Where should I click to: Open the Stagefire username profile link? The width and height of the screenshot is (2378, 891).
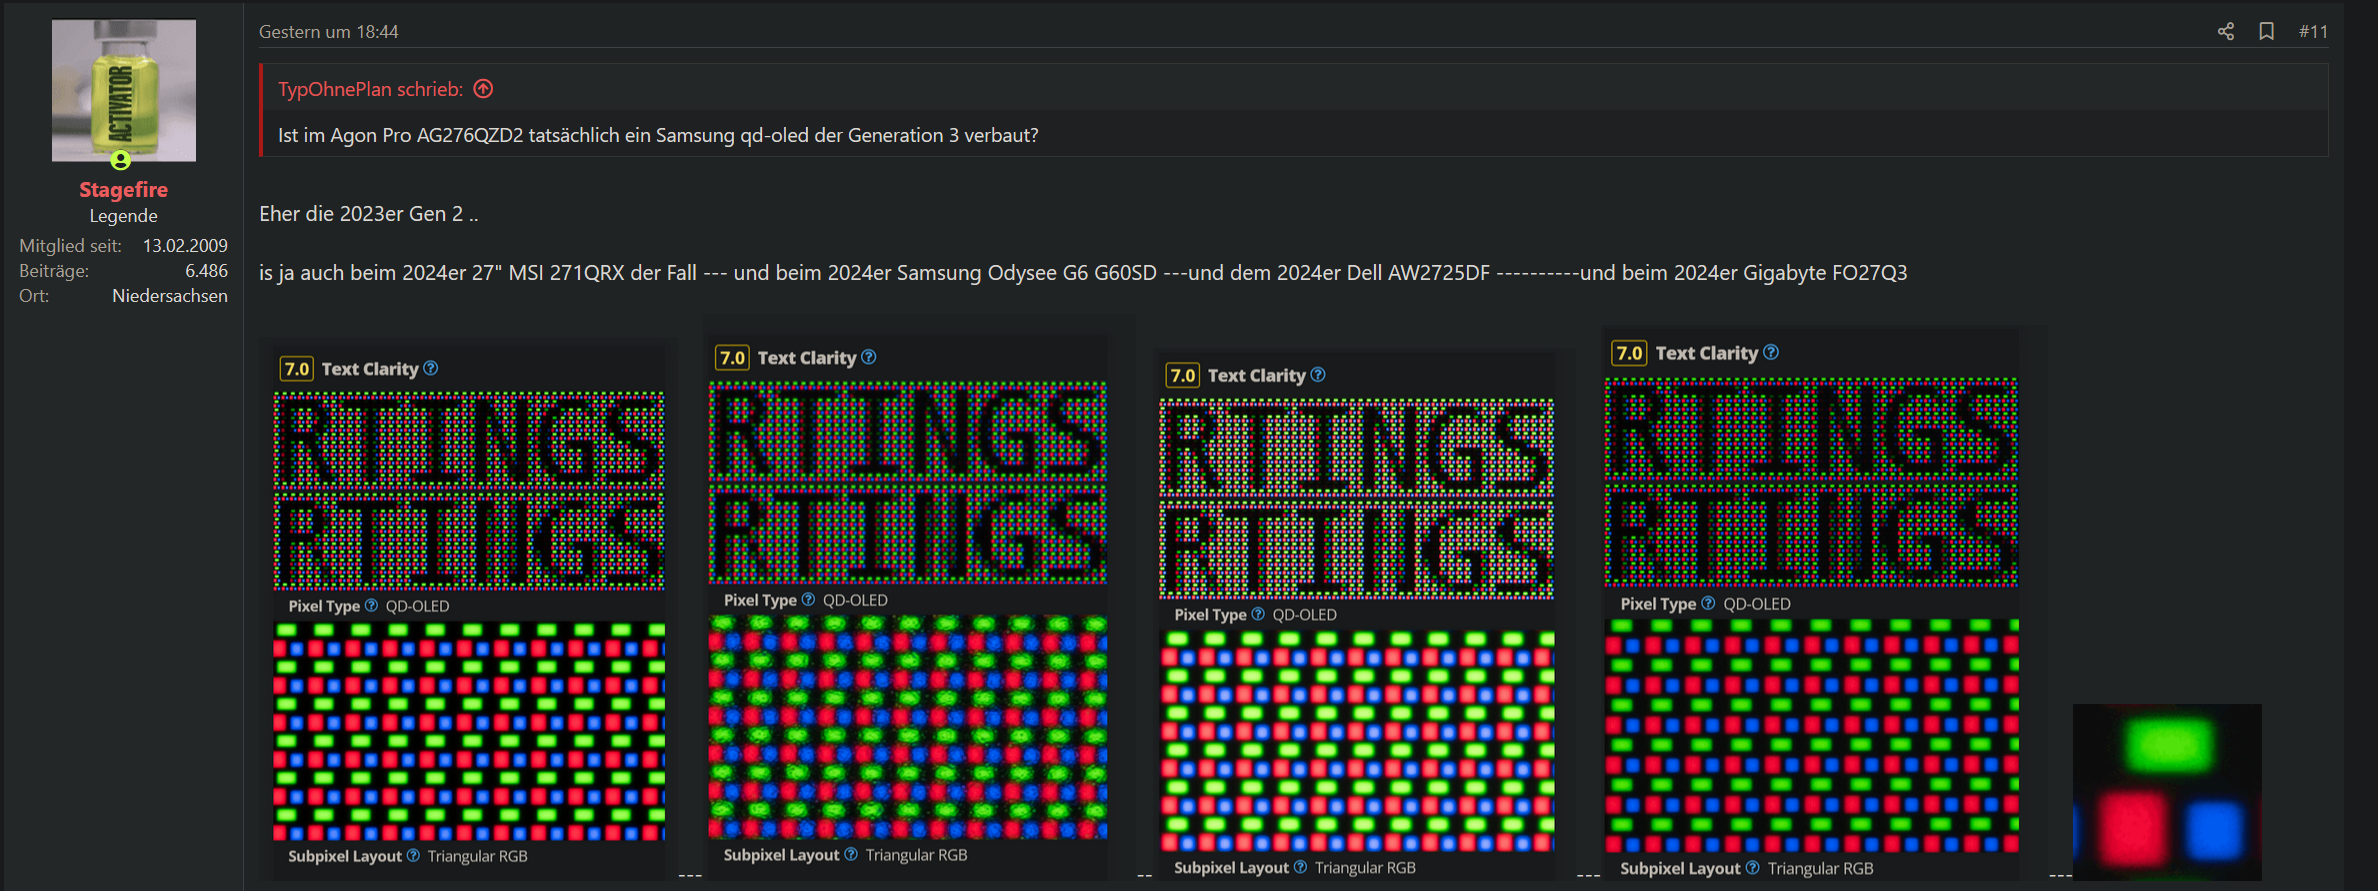[124, 189]
